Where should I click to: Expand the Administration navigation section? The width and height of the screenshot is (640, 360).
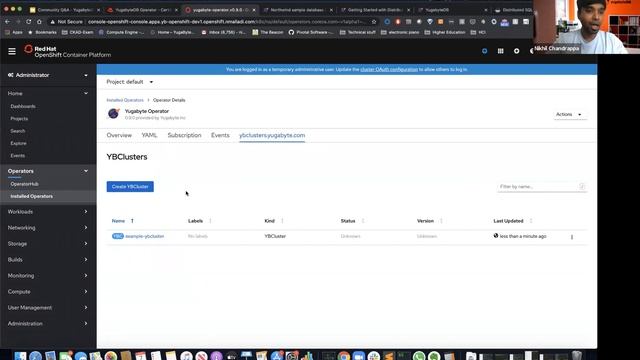[48, 324]
